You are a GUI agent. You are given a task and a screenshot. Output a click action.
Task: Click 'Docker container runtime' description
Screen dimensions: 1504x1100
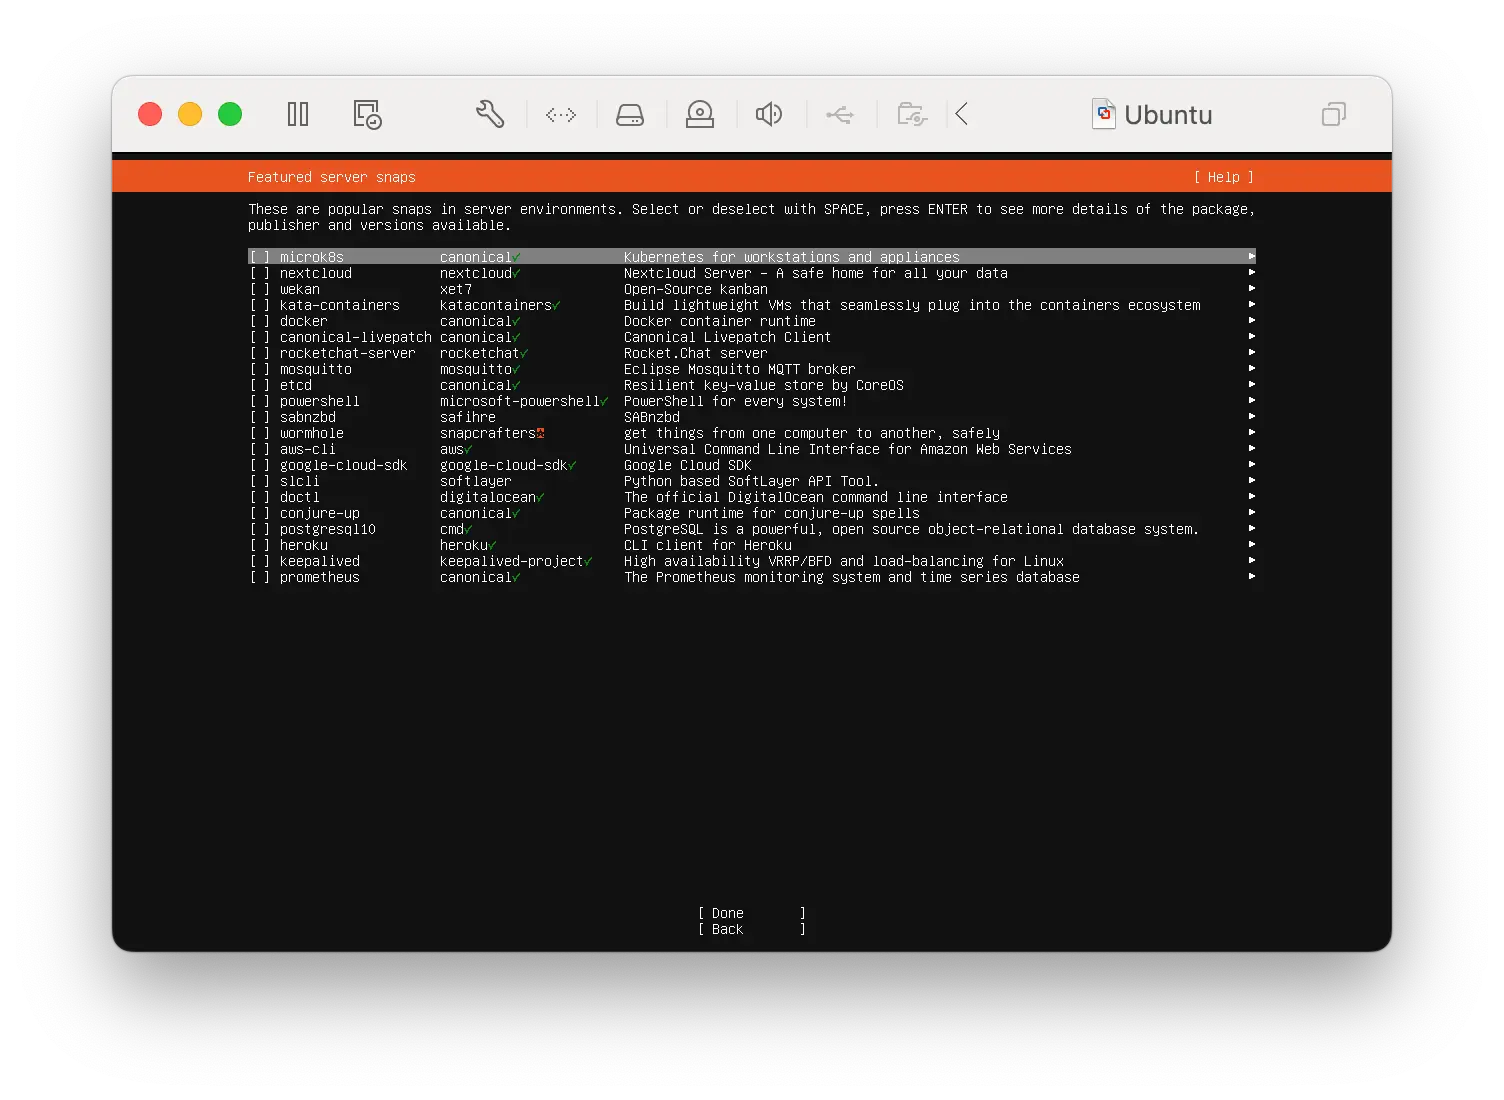720,321
